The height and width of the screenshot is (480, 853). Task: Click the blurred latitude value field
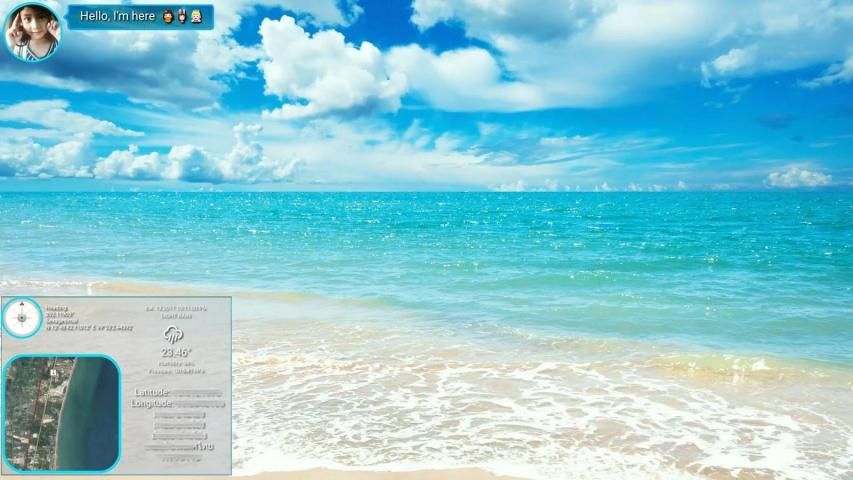tap(198, 393)
